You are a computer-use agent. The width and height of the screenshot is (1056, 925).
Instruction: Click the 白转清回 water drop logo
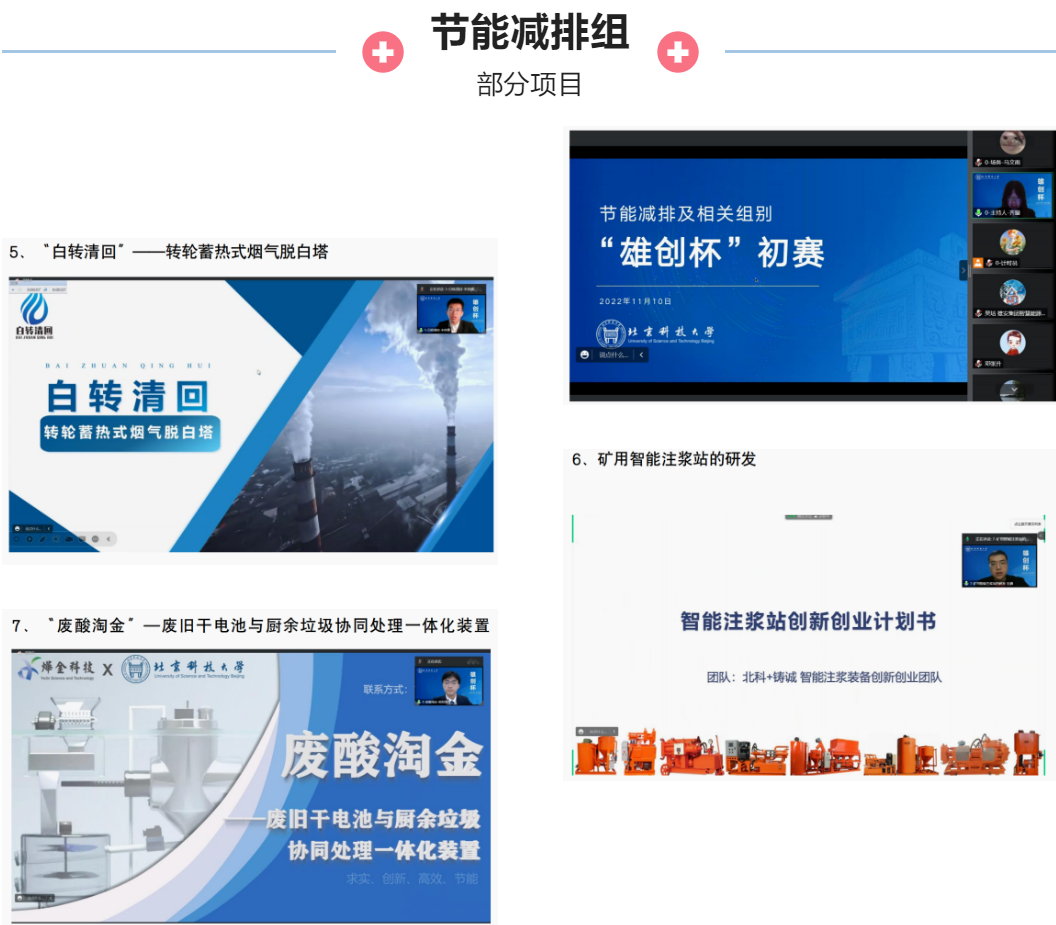[34, 307]
